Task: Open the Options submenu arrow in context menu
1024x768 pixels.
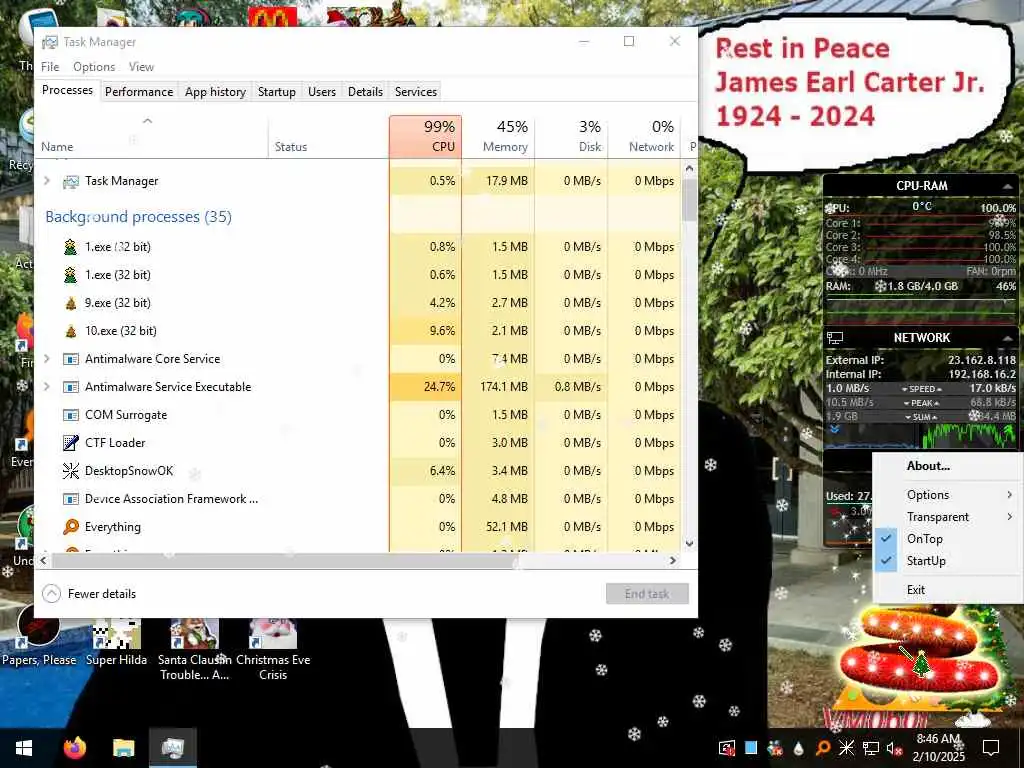Action: [x=1010, y=495]
